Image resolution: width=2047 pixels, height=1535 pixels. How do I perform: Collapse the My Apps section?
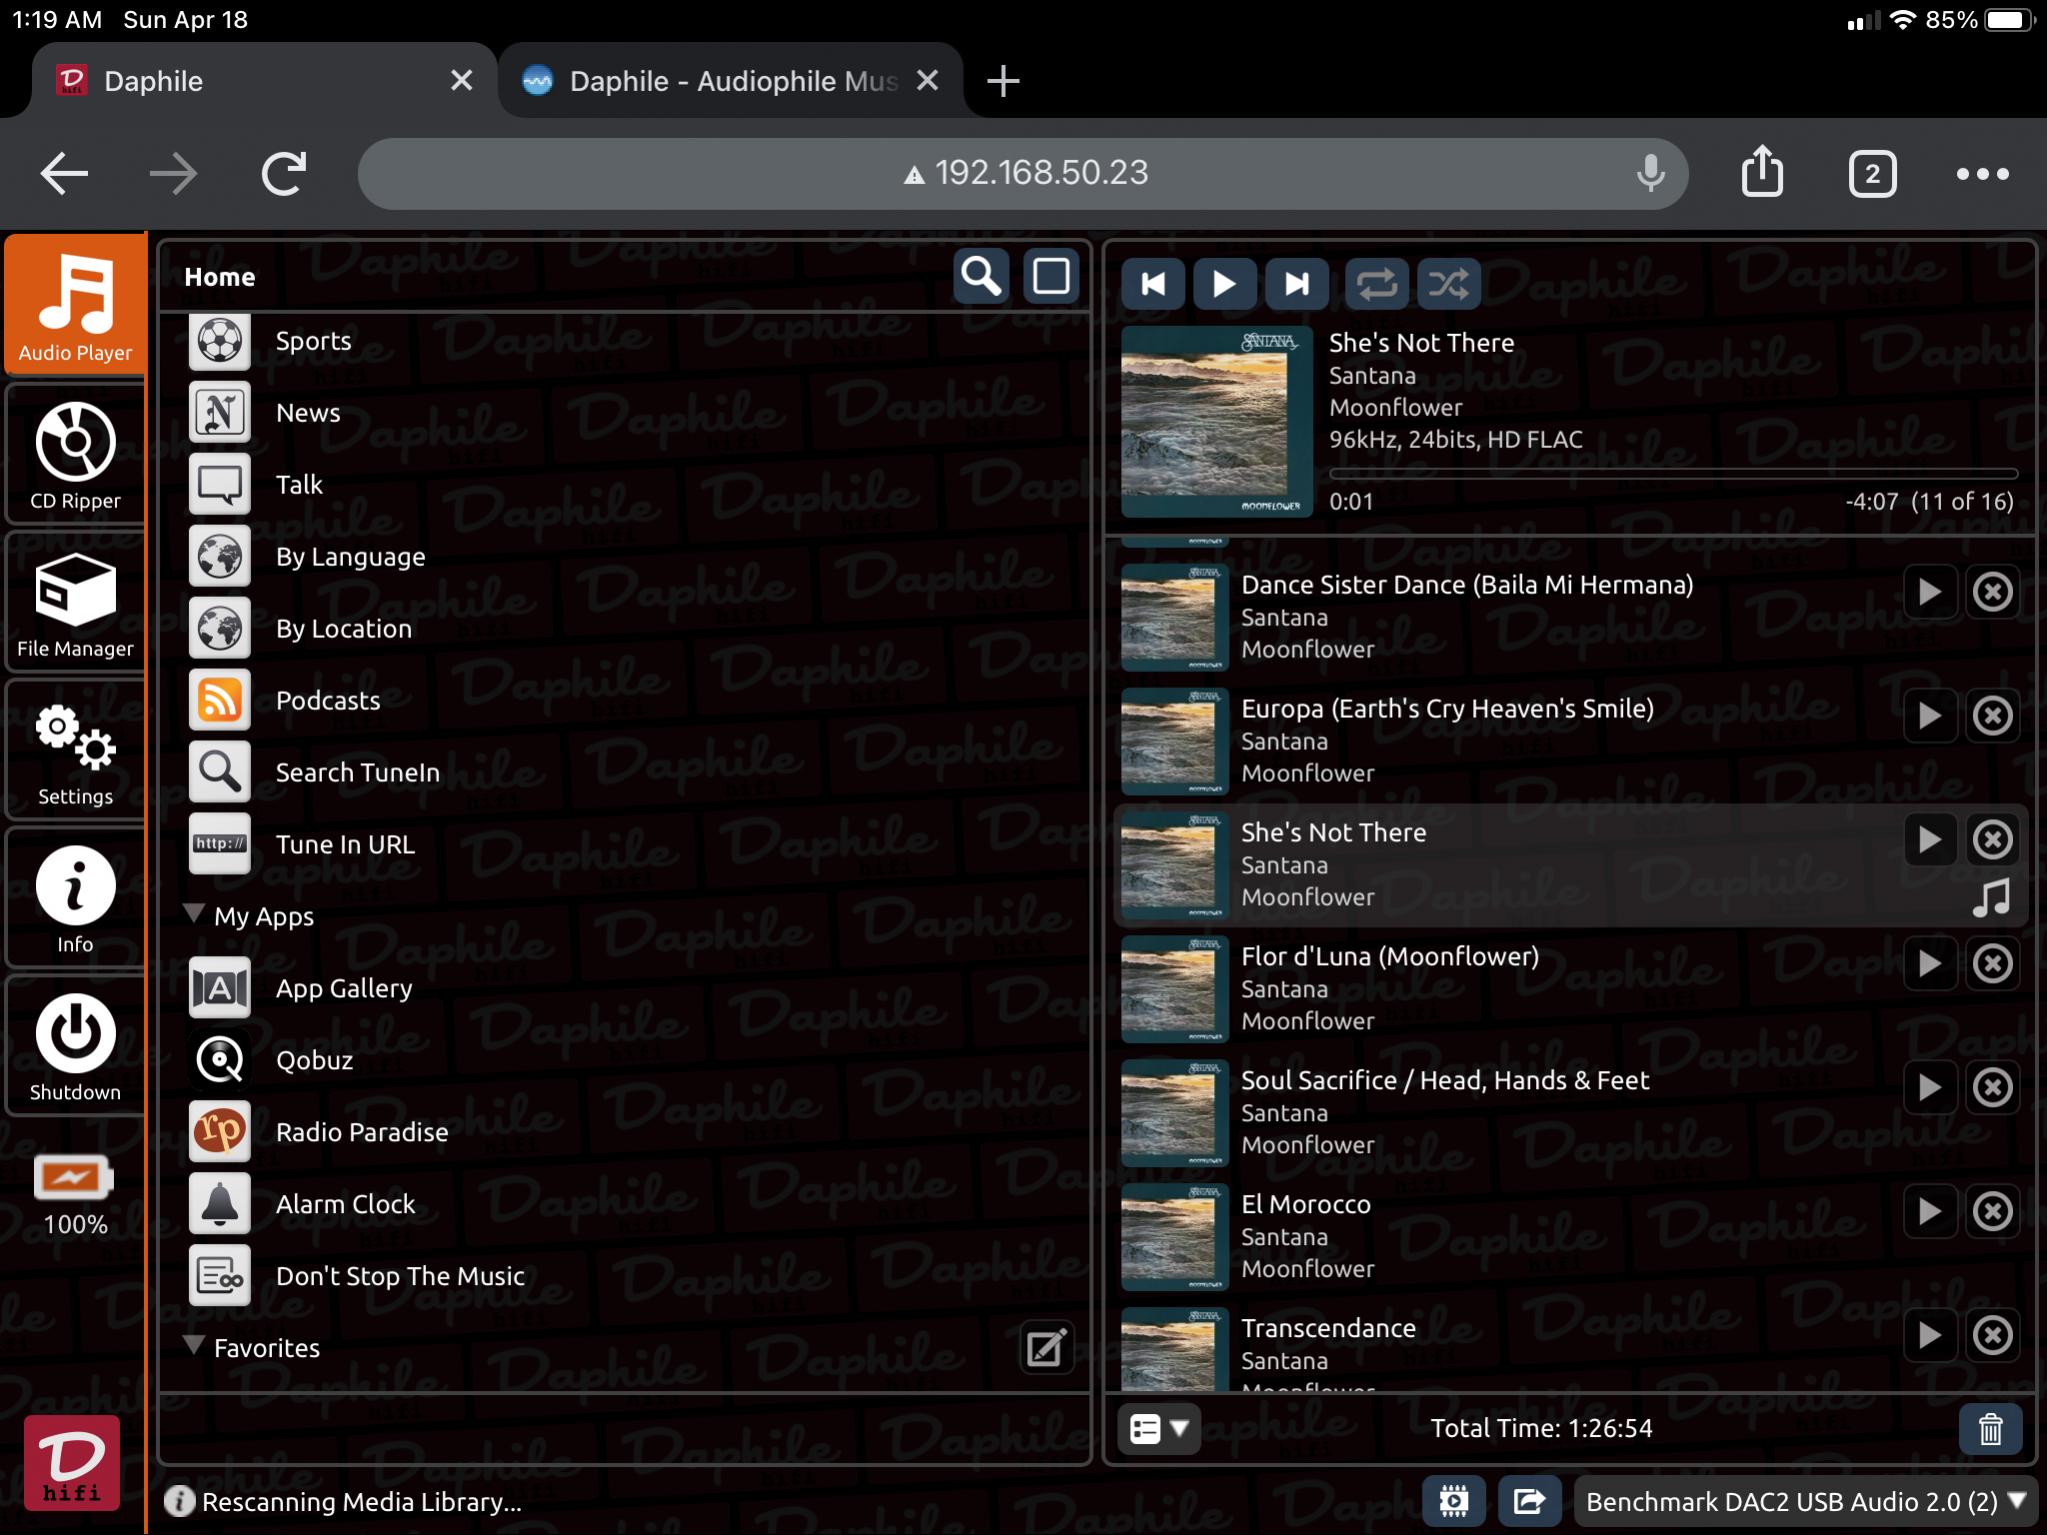[x=194, y=914]
